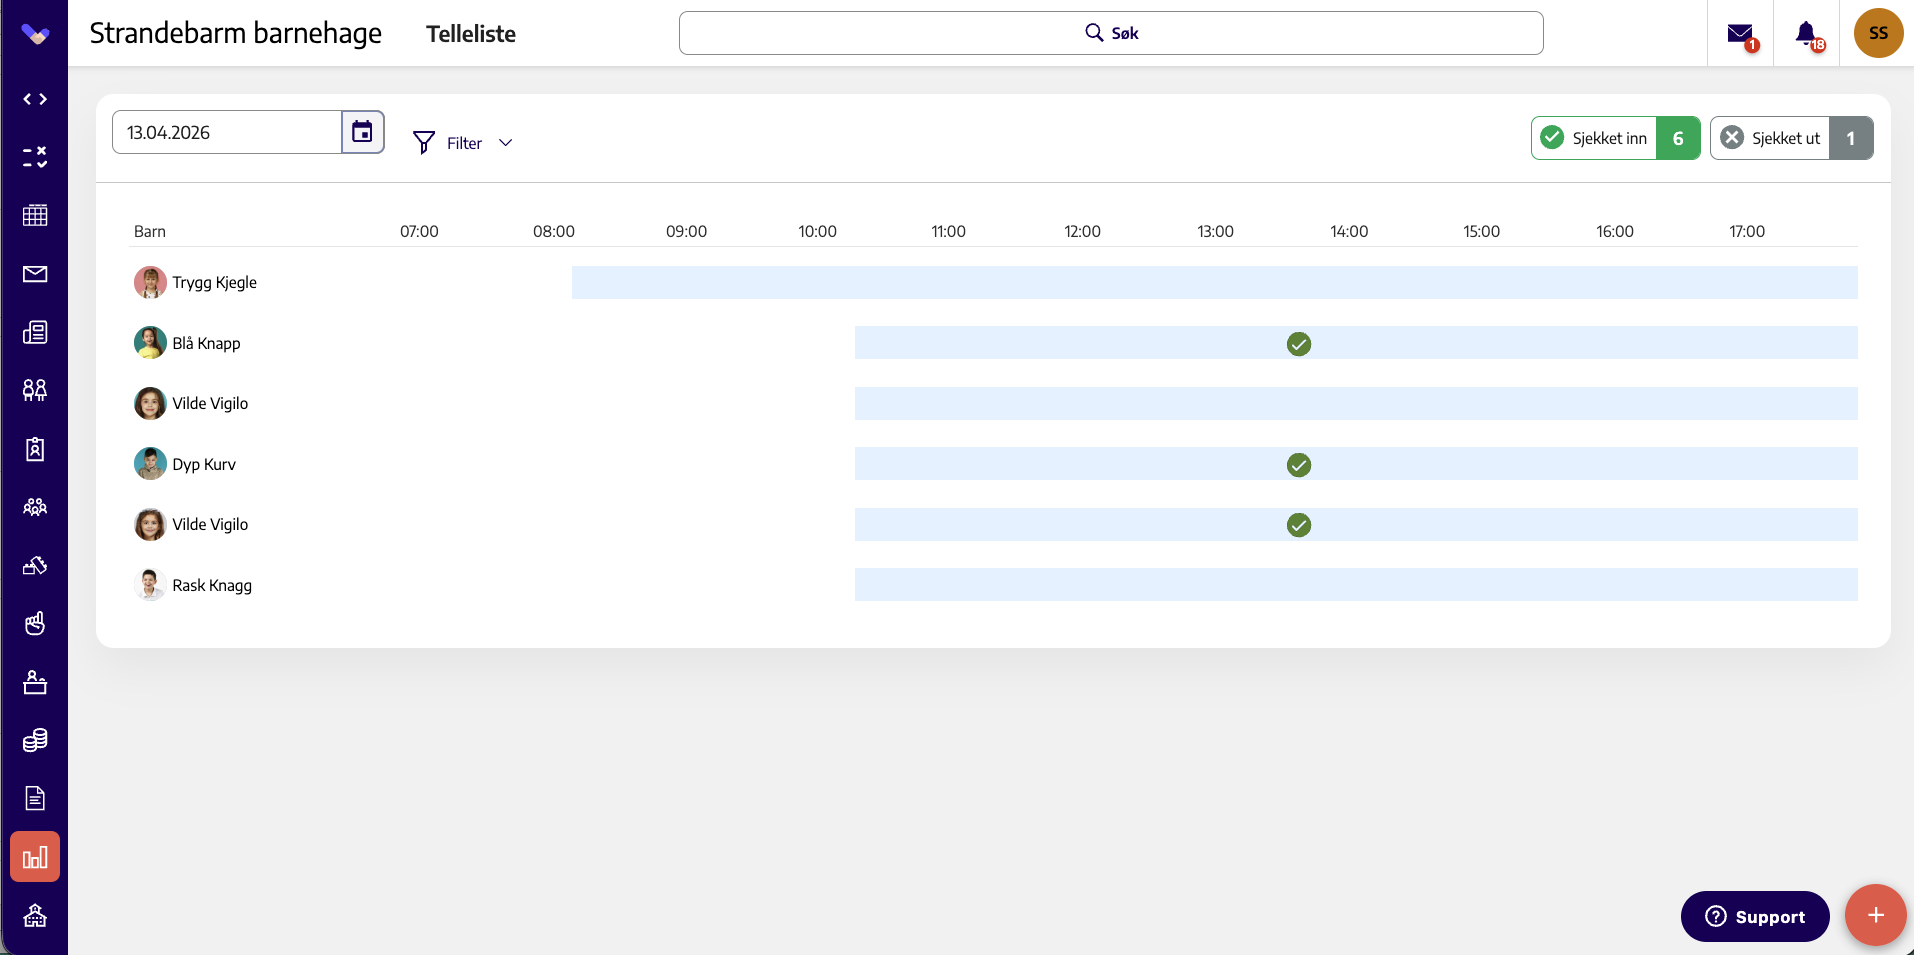The image size is (1914, 955).
Task: Open the notifications bell
Action: point(1807,34)
